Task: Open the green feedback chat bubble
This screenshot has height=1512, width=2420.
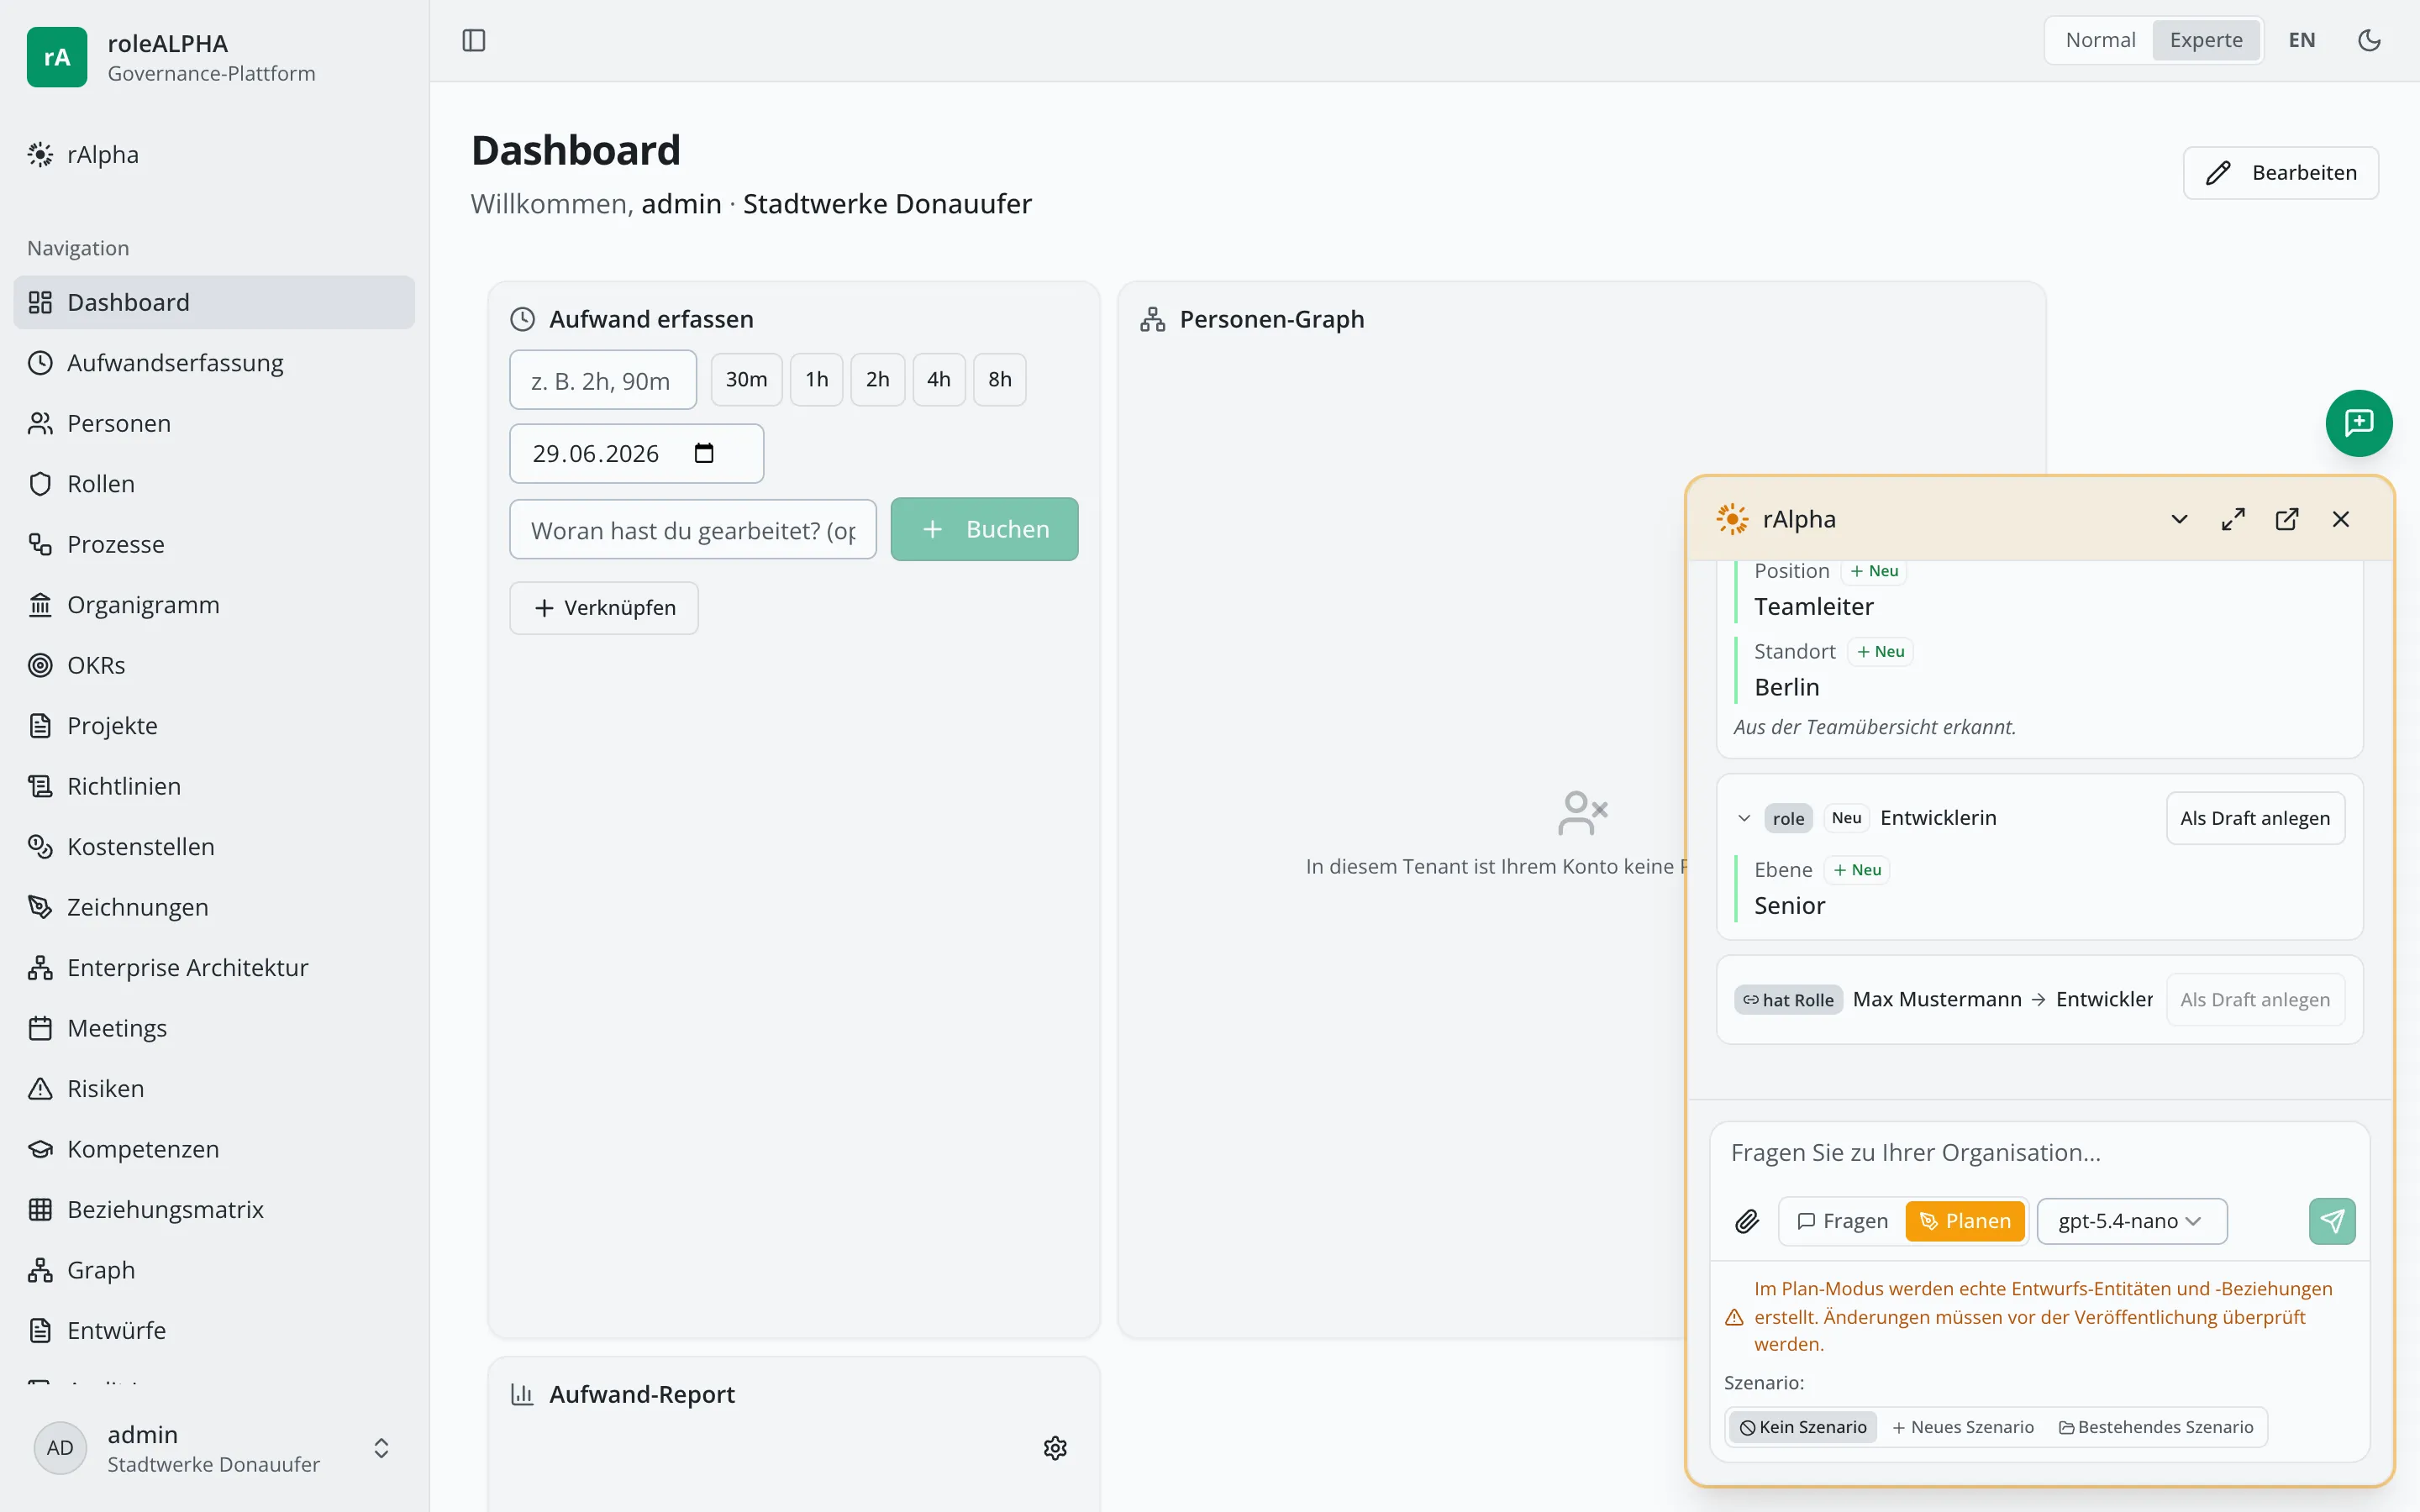Action: point(2358,423)
